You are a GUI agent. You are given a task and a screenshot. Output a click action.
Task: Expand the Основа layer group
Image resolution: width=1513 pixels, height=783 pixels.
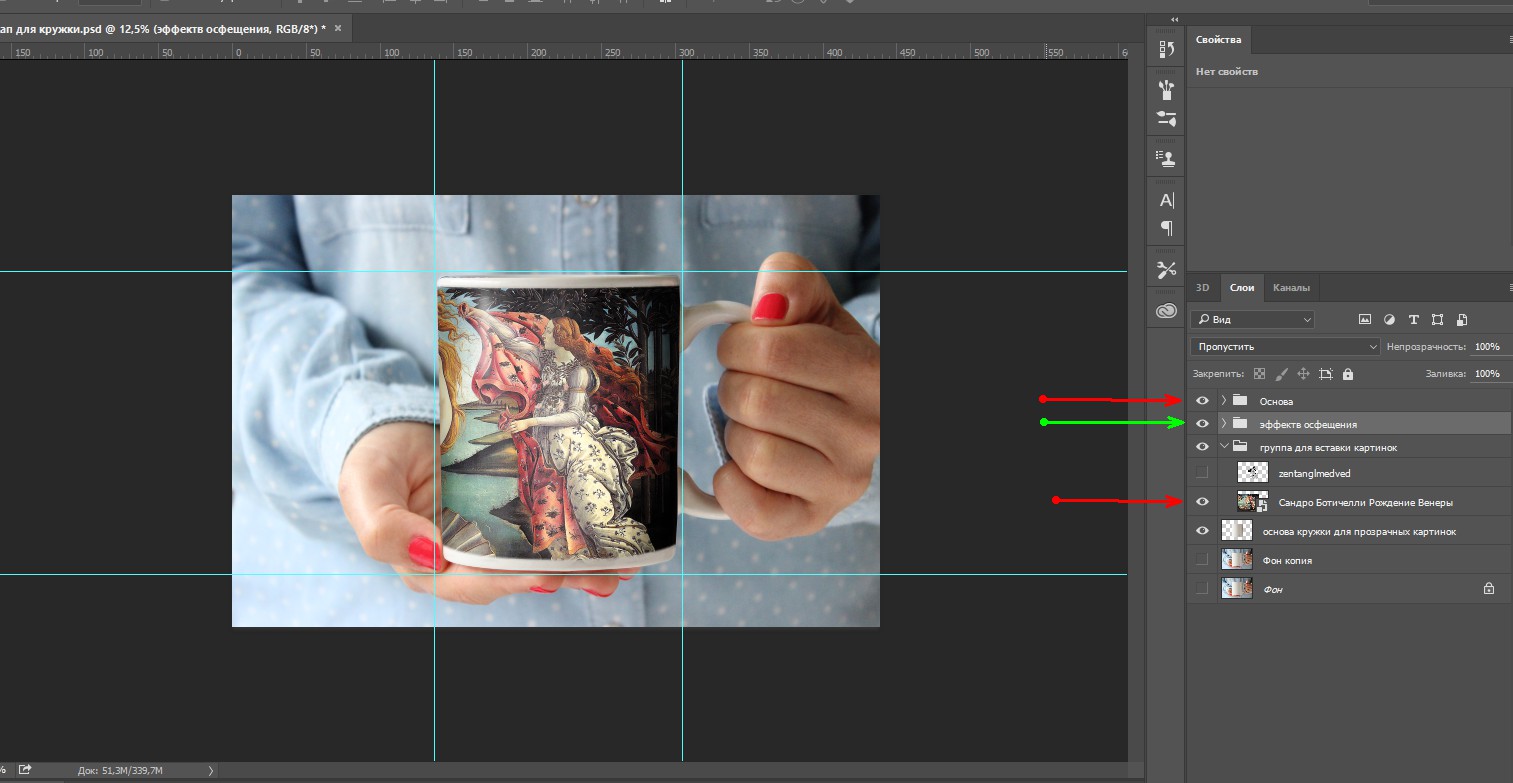[1224, 401]
